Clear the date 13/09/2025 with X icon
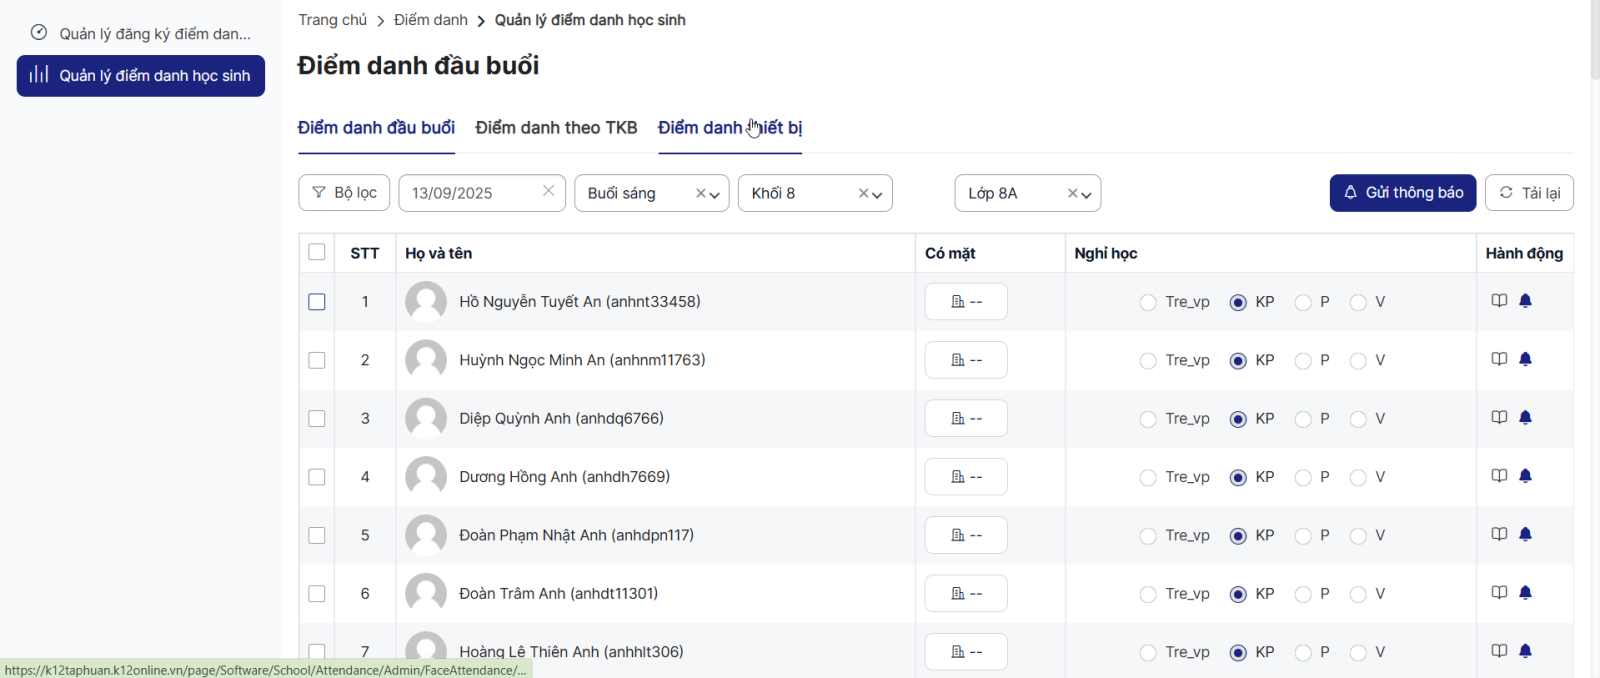The width and height of the screenshot is (1600, 678). click(548, 191)
